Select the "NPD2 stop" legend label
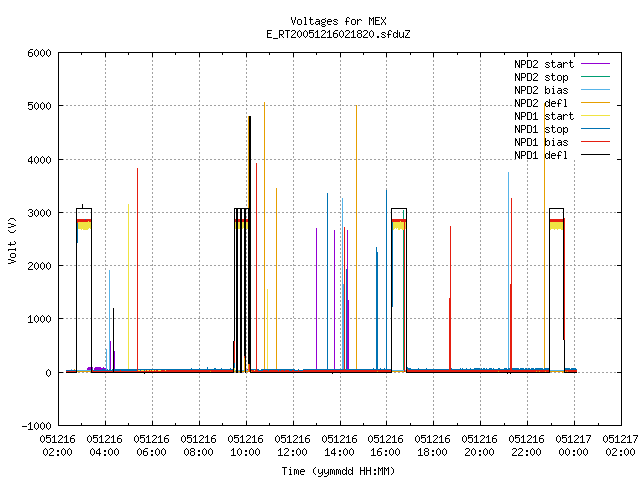 tap(541, 77)
